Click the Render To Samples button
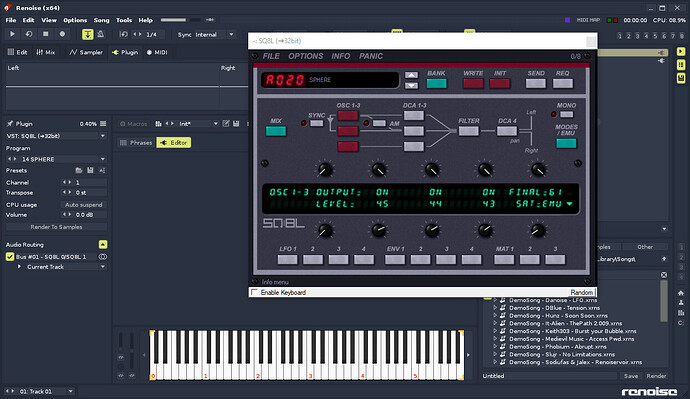The height and width of the screenshot is (399, 690). point(56,227)
